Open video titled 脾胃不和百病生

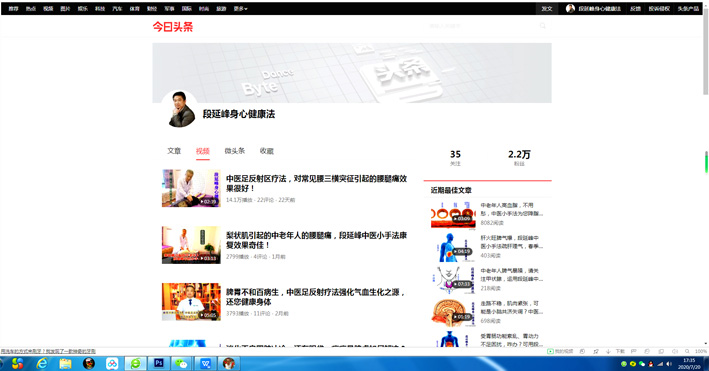315,297
